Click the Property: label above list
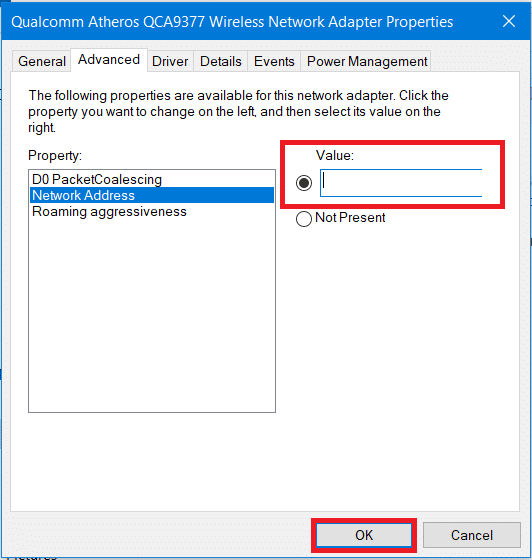Image resolution: width=532 pixels, height=560 pixels. (55, 156)
